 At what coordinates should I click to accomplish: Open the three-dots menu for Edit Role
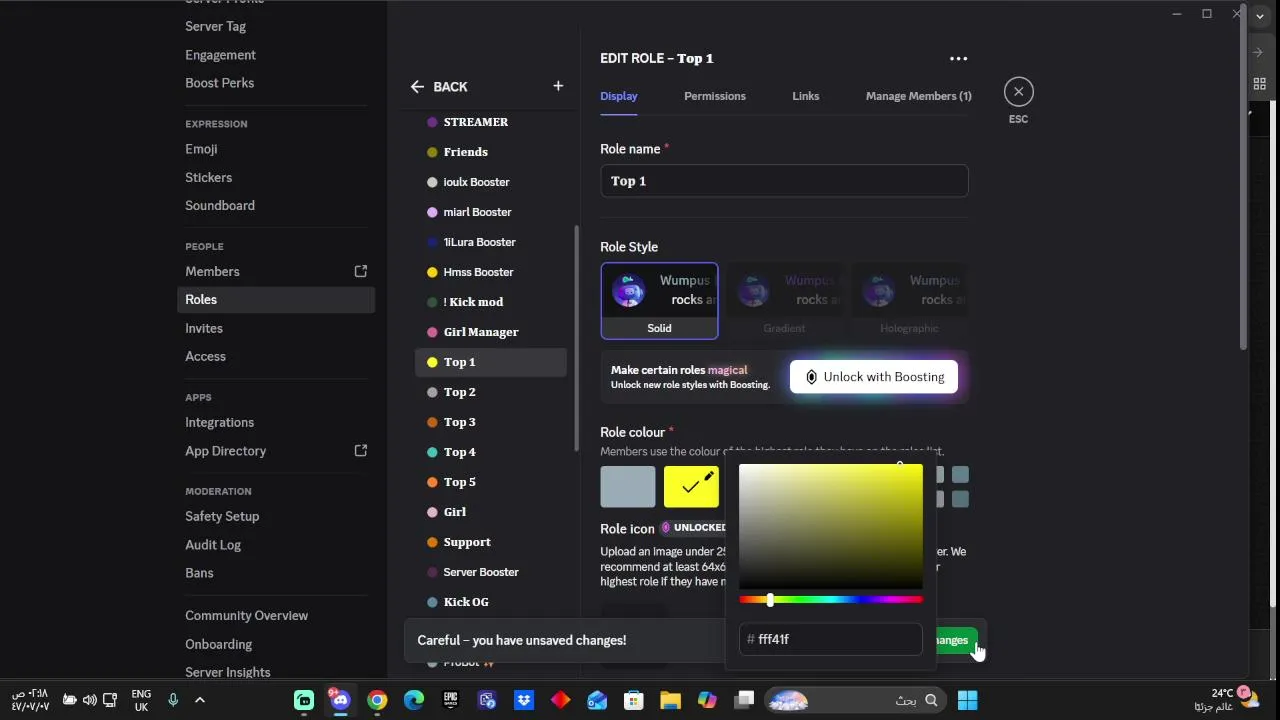click(958, 59)
